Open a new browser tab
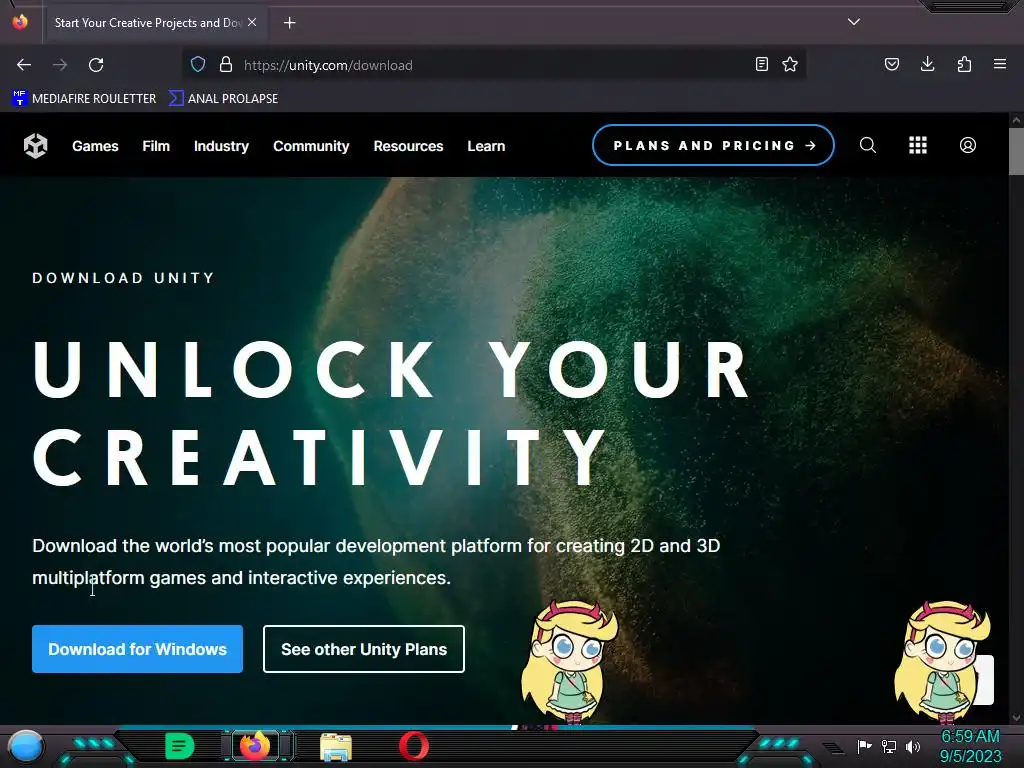 289,23
